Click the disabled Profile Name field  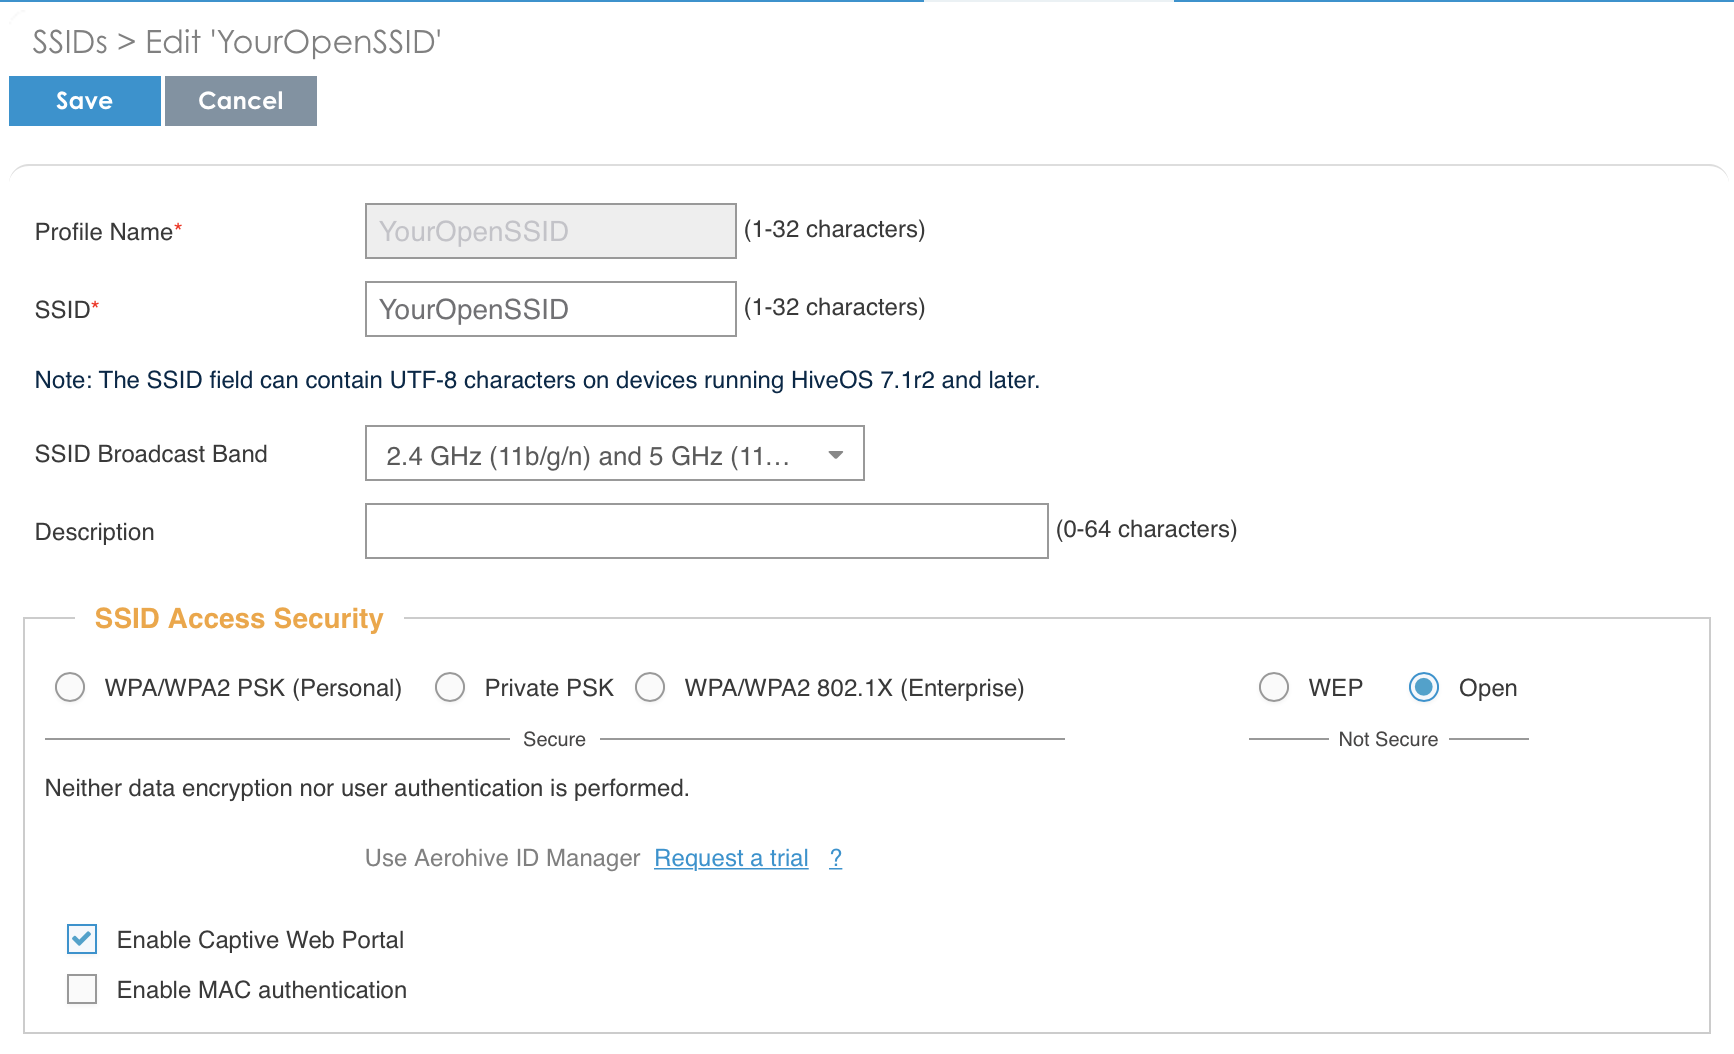tap(550, 231)
